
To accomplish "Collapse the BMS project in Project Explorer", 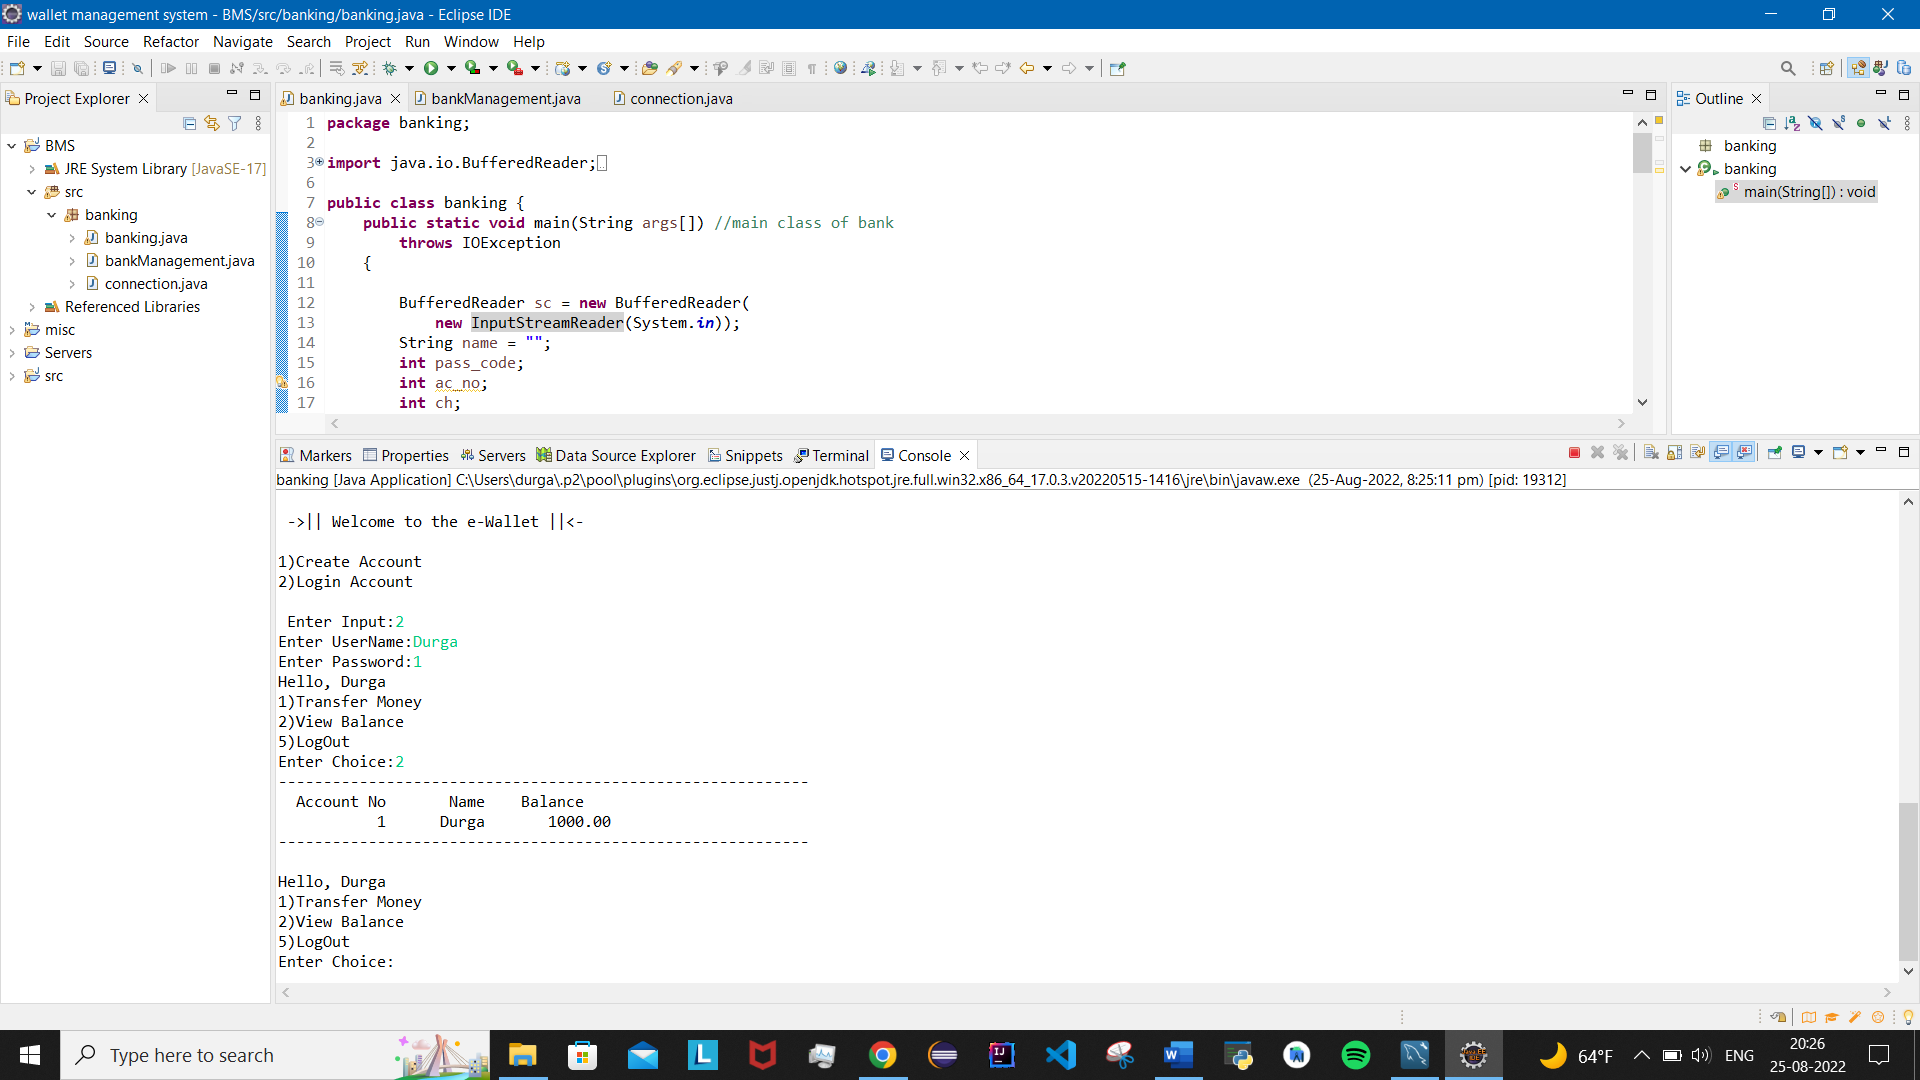I will [x=12, y=145].
